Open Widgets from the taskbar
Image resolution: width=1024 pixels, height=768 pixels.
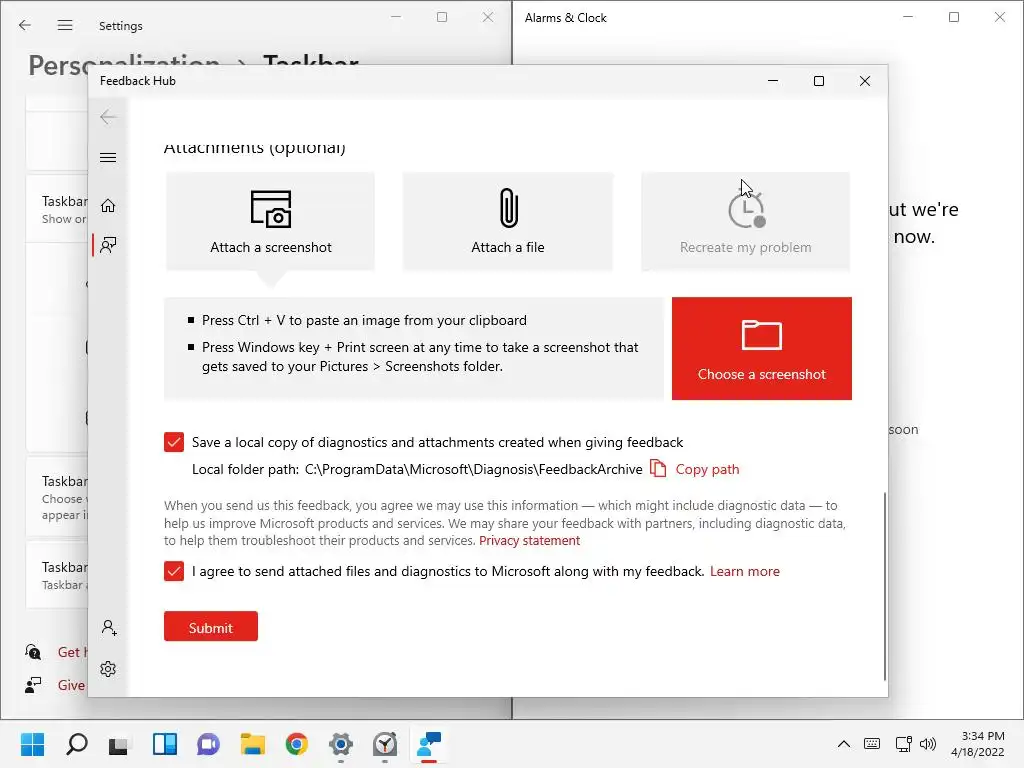(165, 744)
